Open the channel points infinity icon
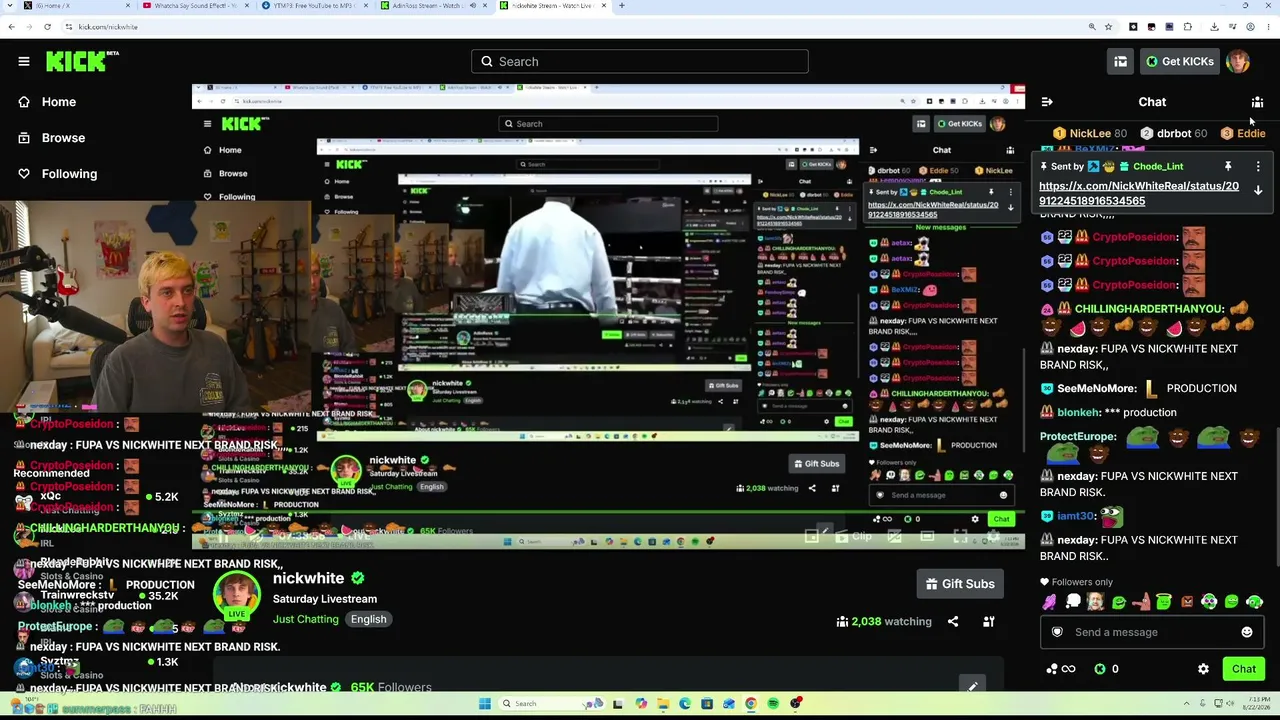Screen dimensions: 1280x720 [1061, 669]
